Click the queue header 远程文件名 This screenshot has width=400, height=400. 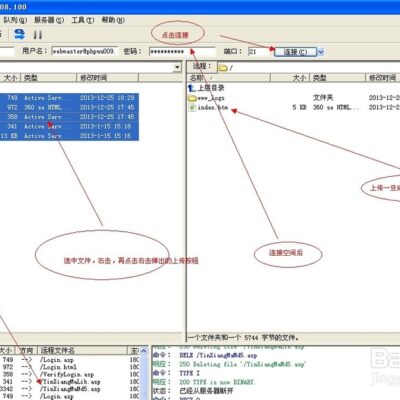coord(82,350)
